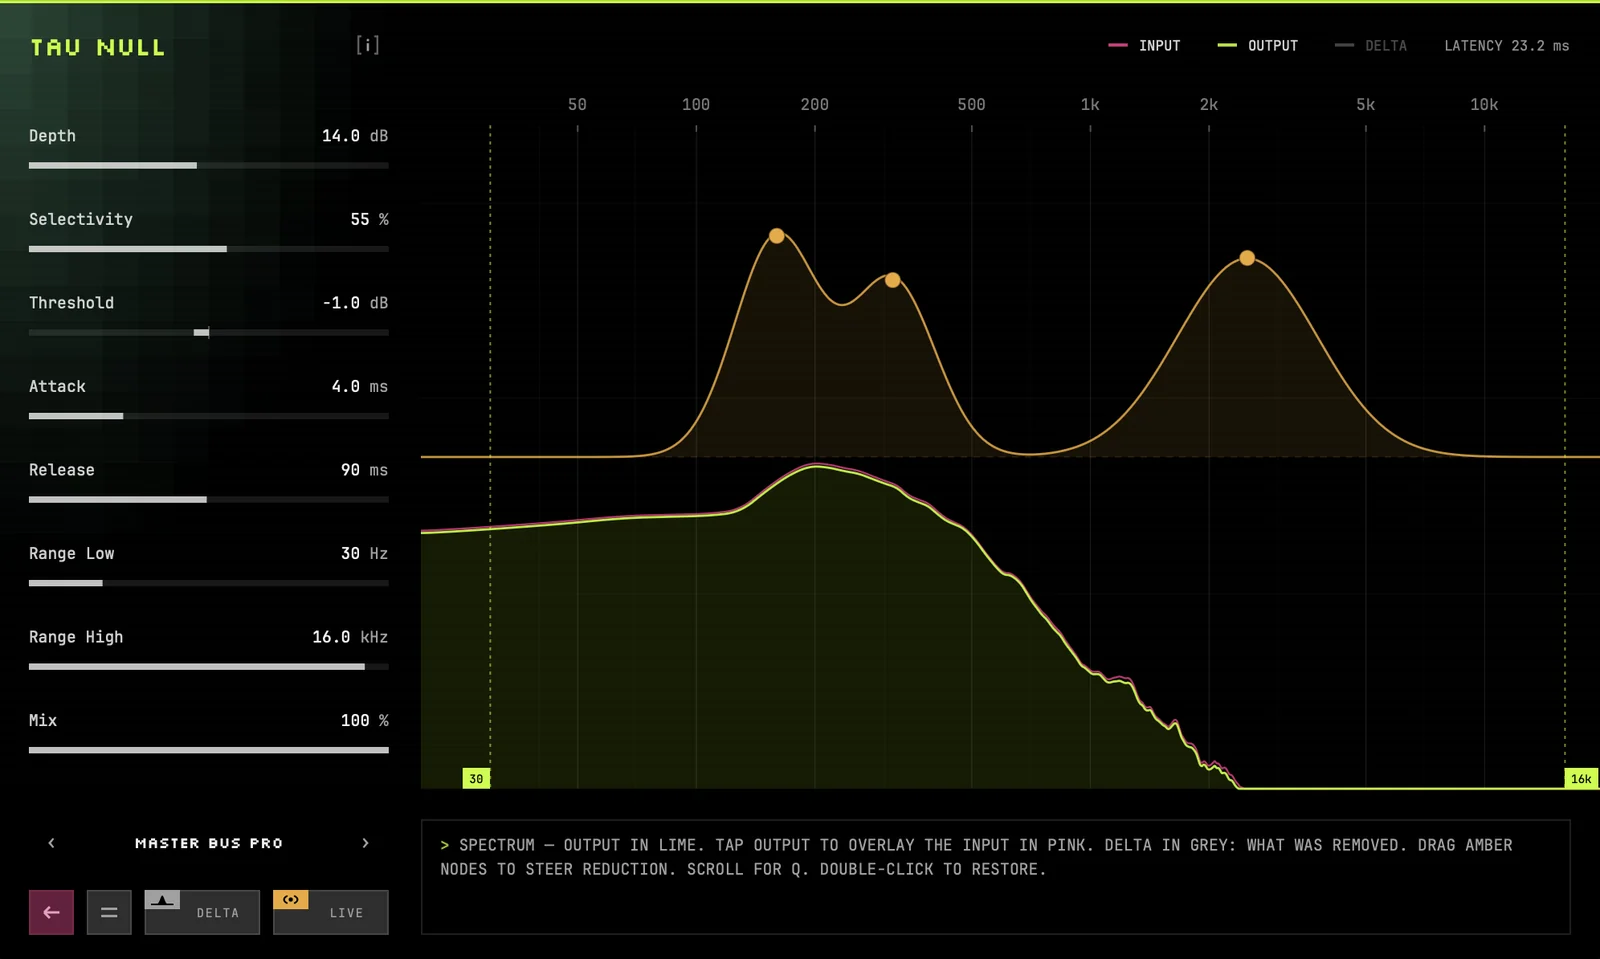Viewport: 1600px width, 959px height.
Task: Open the two-line menu icon button
Action: click(x=109, y=912)
